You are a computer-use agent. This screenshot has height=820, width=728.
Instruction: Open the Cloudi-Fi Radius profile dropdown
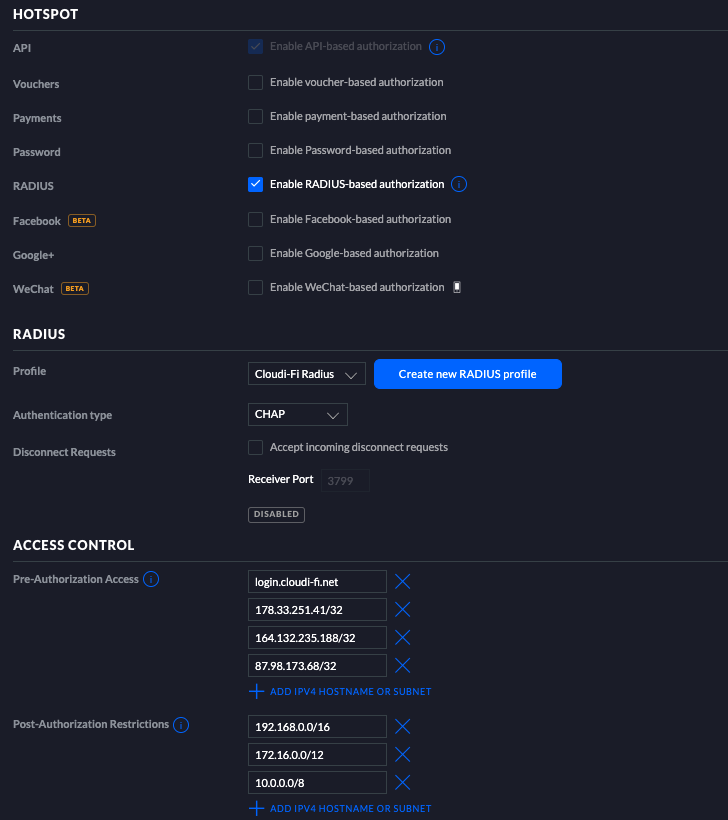(x=306, y=374)
